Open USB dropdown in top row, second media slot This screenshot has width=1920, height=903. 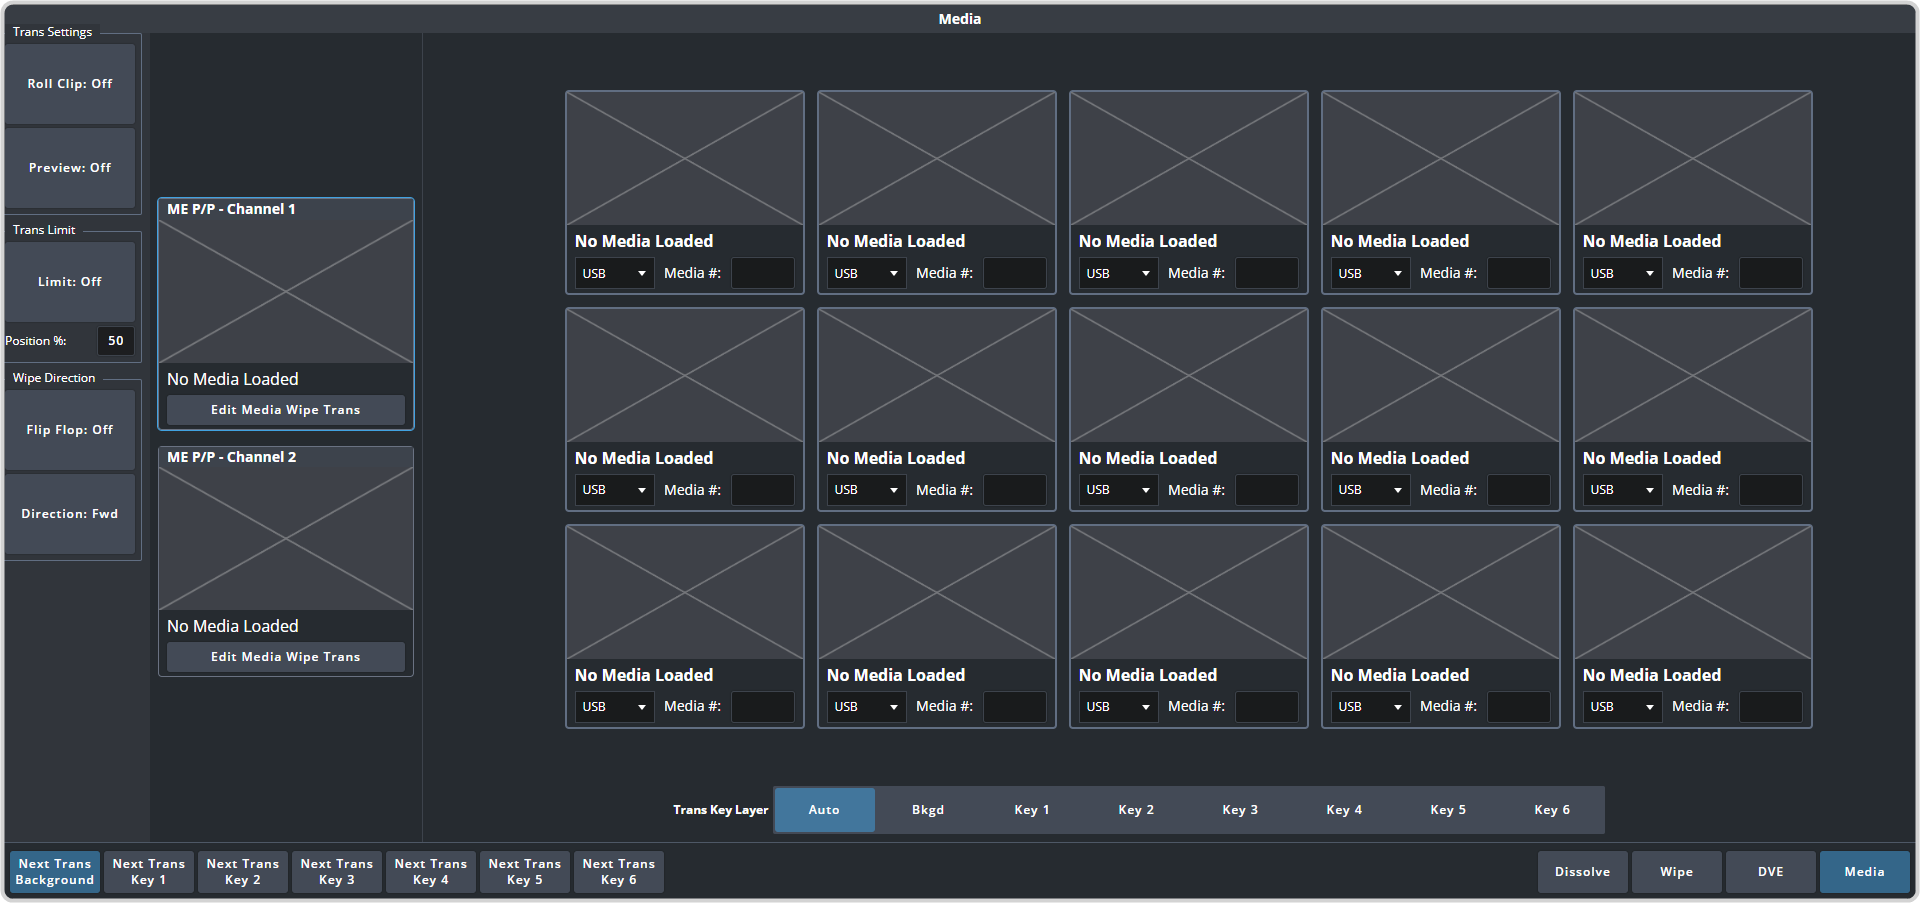[x=867, y=274]
